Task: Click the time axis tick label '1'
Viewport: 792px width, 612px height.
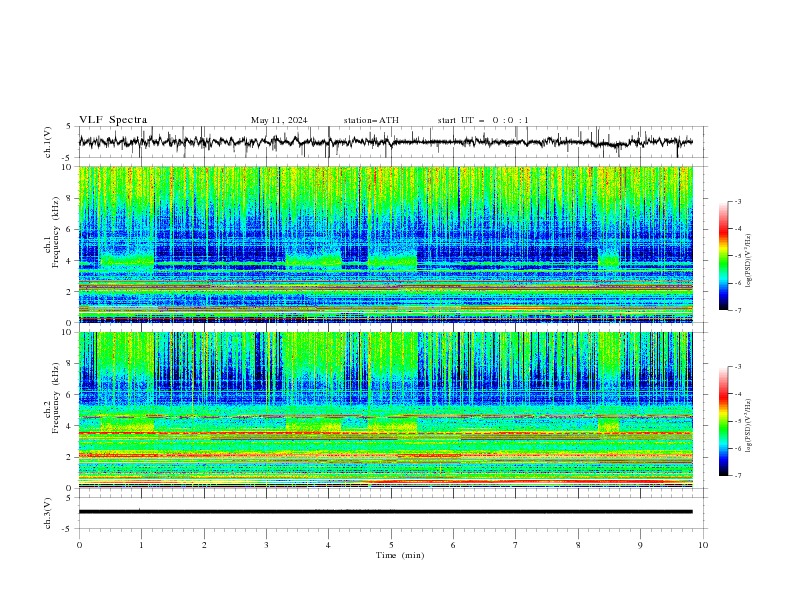Action: click(141, 545)
